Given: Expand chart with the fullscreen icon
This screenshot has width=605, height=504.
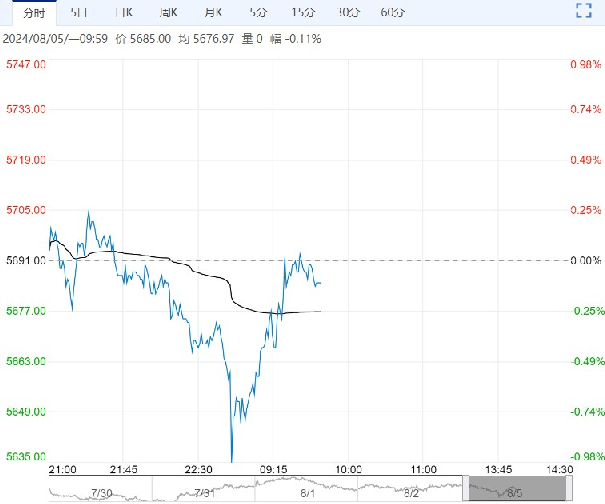Looking at the screenshot, I should (586, 12).
